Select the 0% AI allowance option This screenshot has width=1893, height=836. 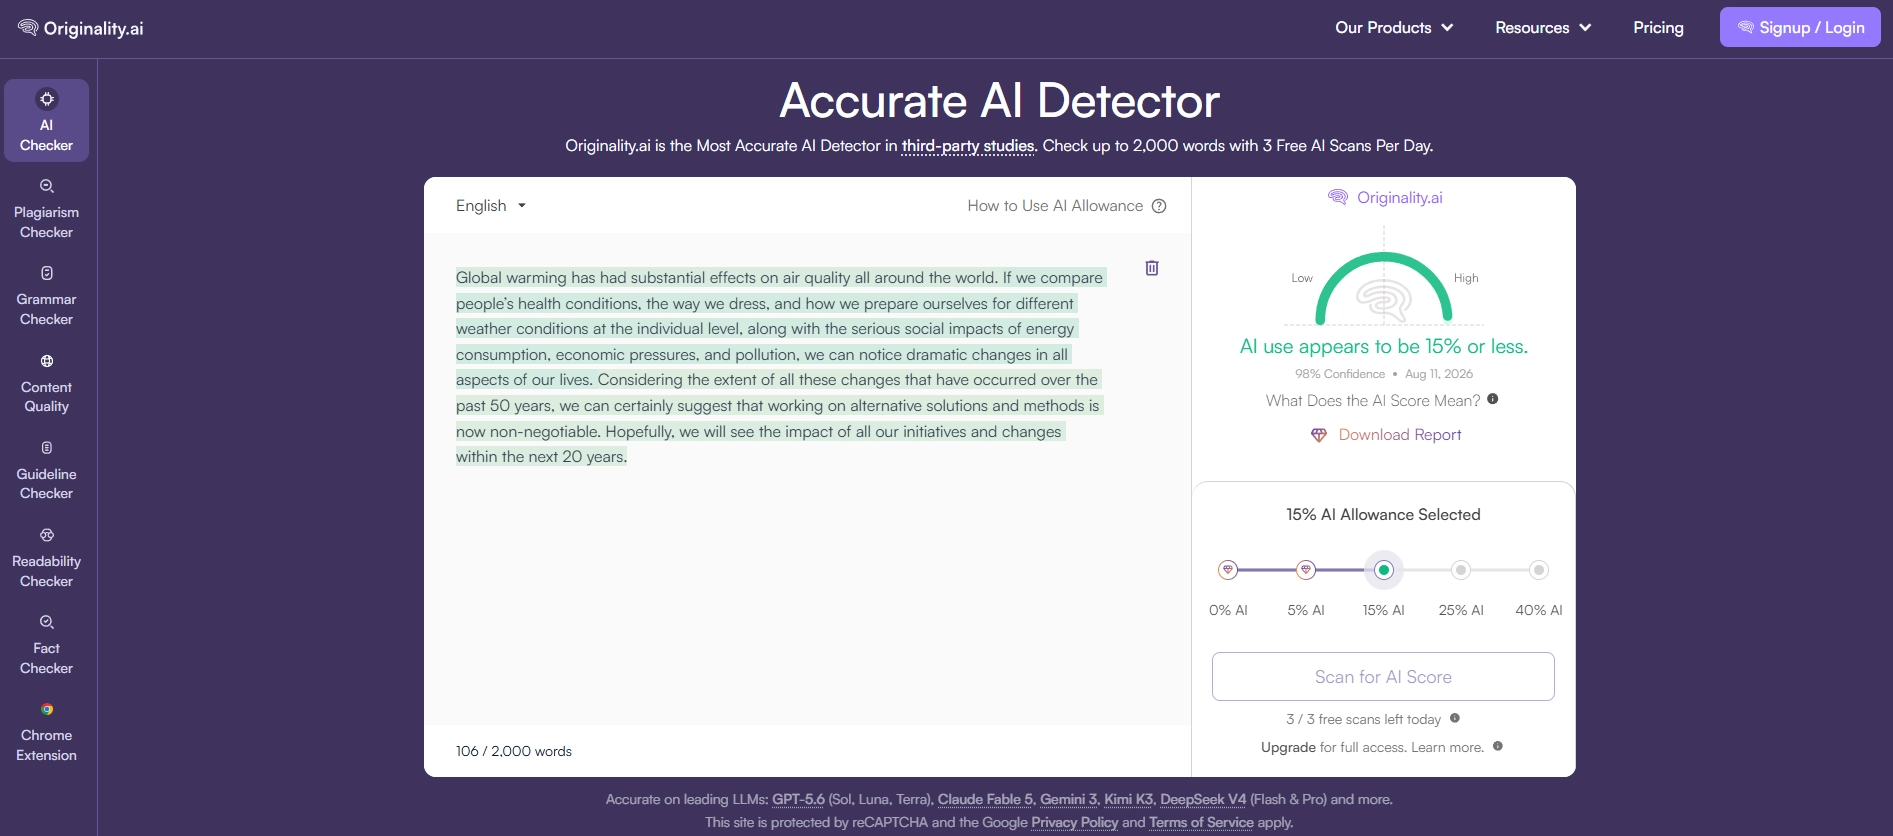[x=1228, y=570]
